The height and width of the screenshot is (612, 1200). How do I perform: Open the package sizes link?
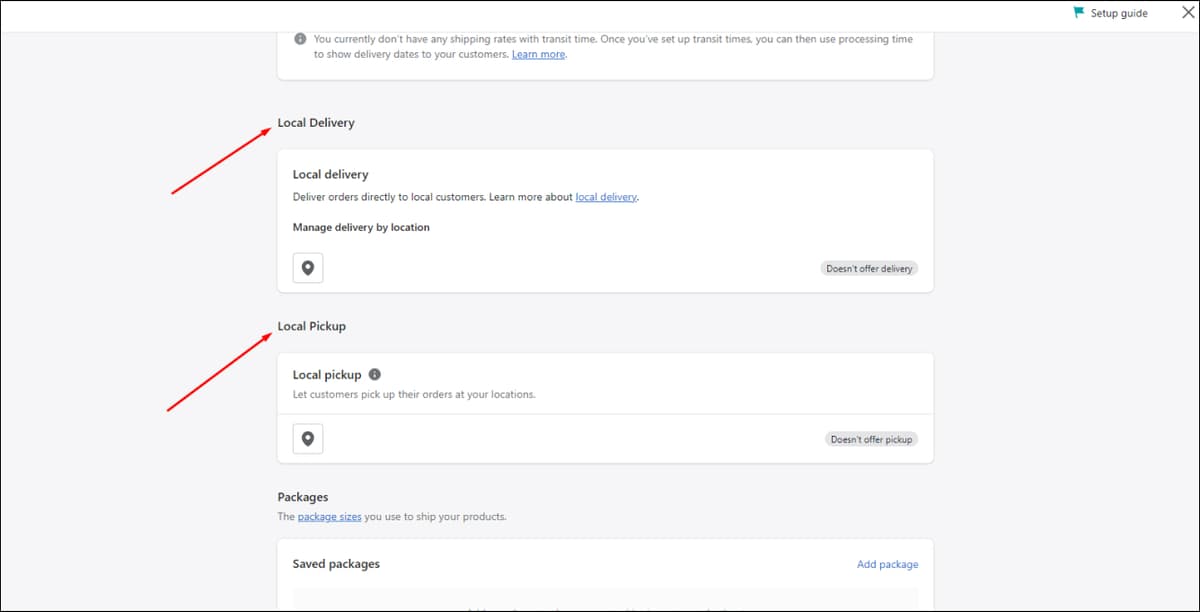pos(330,517)
